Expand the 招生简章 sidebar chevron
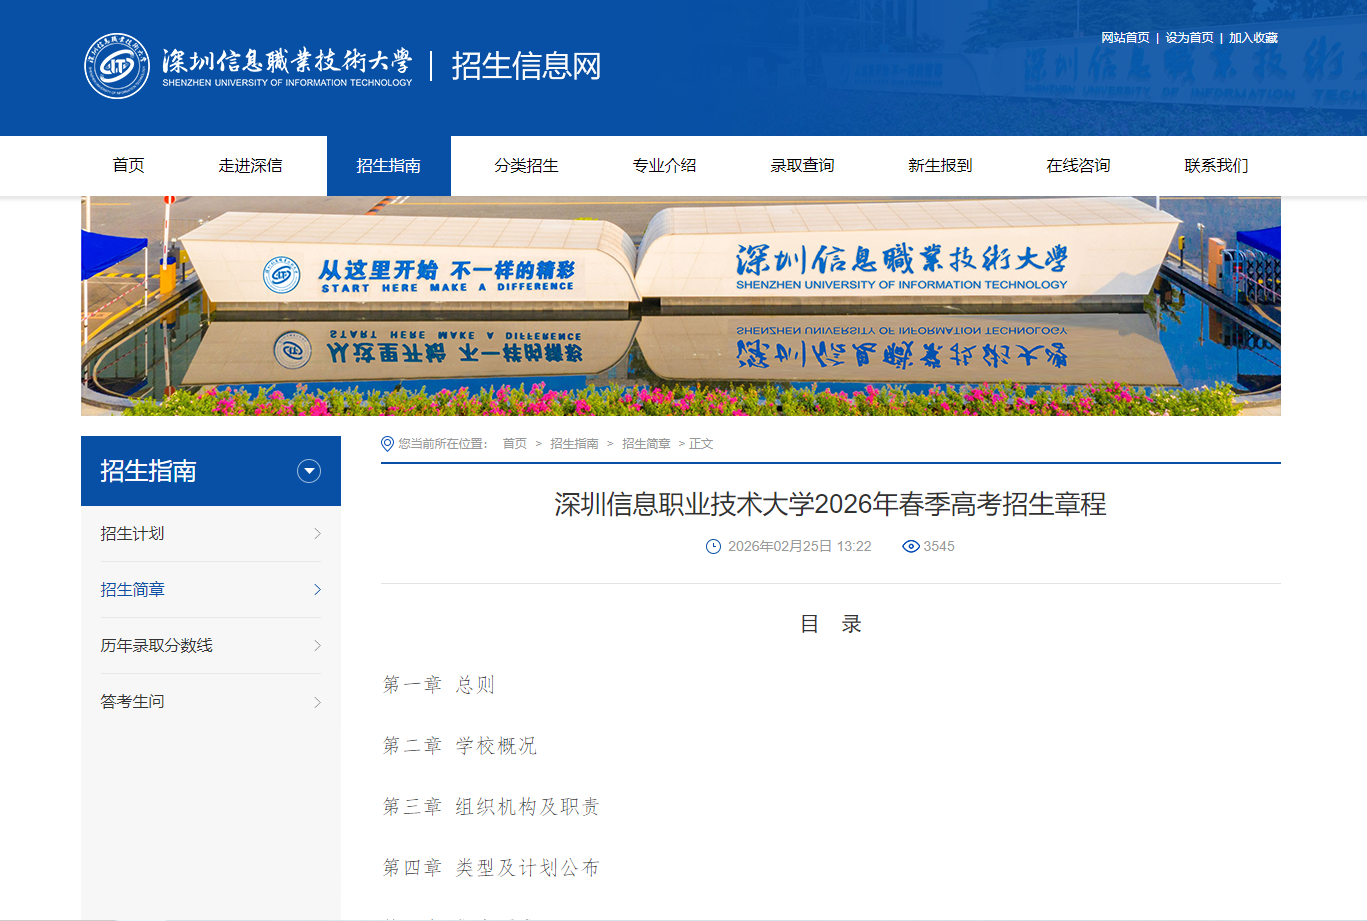The image size is (1367, 921). pyautogui.click(x=319, y=590)
